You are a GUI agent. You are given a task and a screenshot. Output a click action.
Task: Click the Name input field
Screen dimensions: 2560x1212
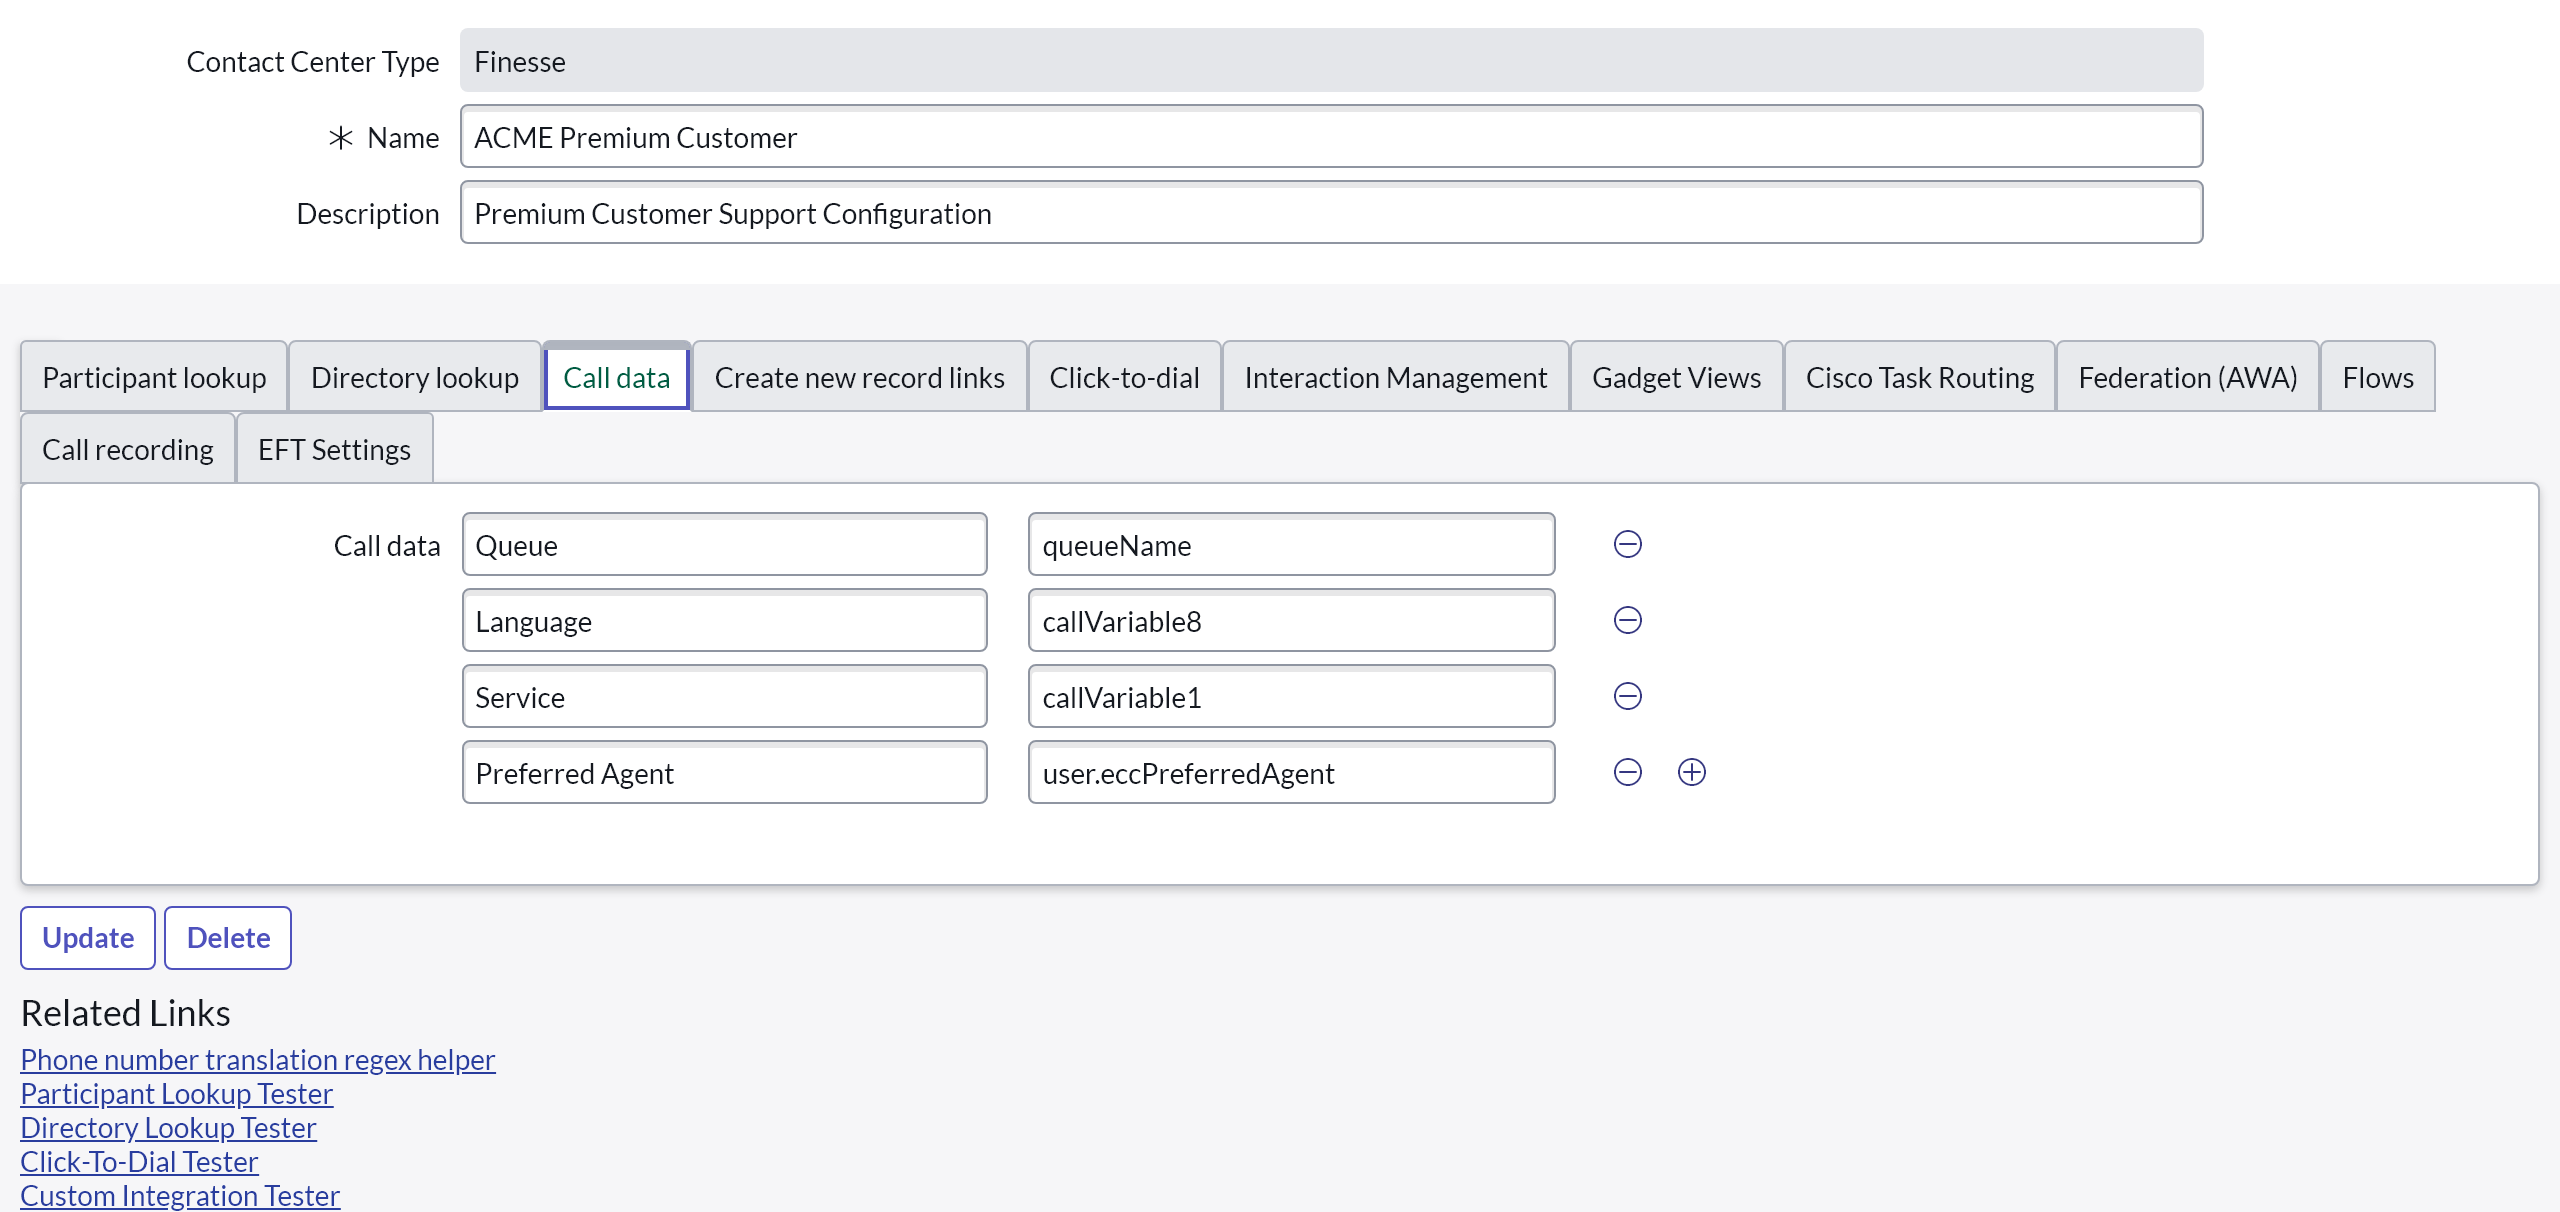1330,137
